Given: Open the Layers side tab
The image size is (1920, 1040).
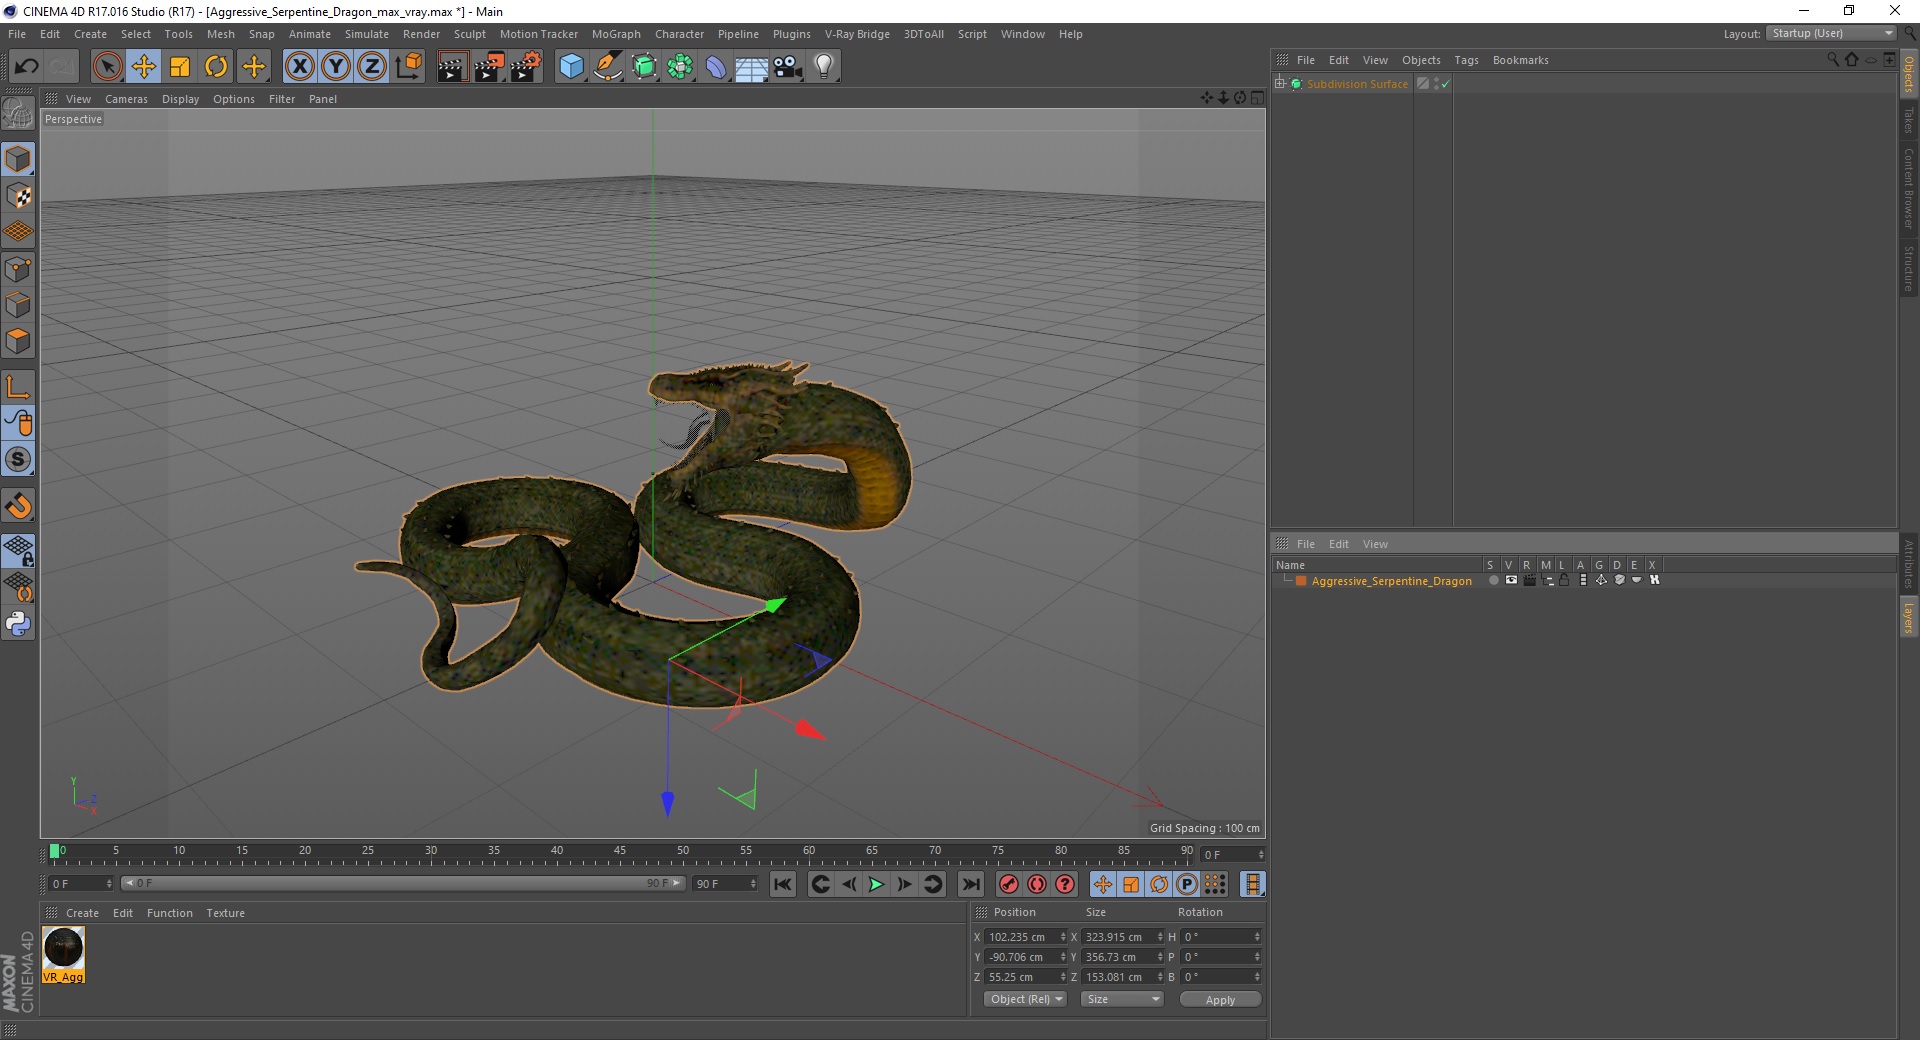Looking at the screenshot, I should point(1909,617).
